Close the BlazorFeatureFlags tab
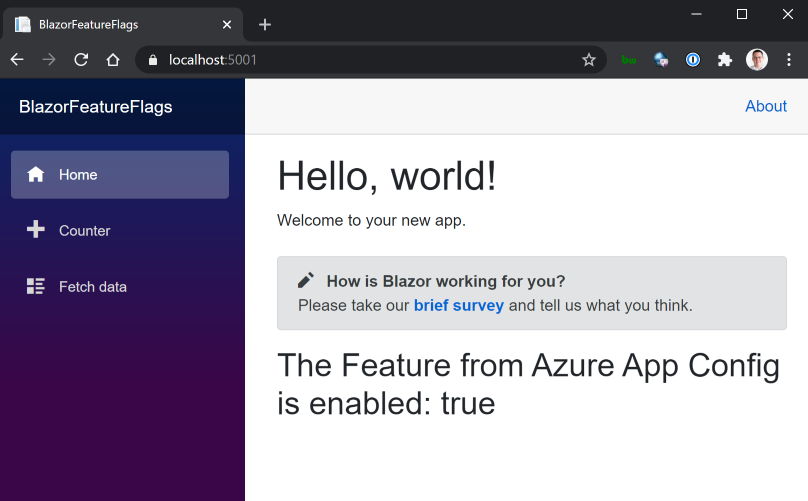 (227, 25)
